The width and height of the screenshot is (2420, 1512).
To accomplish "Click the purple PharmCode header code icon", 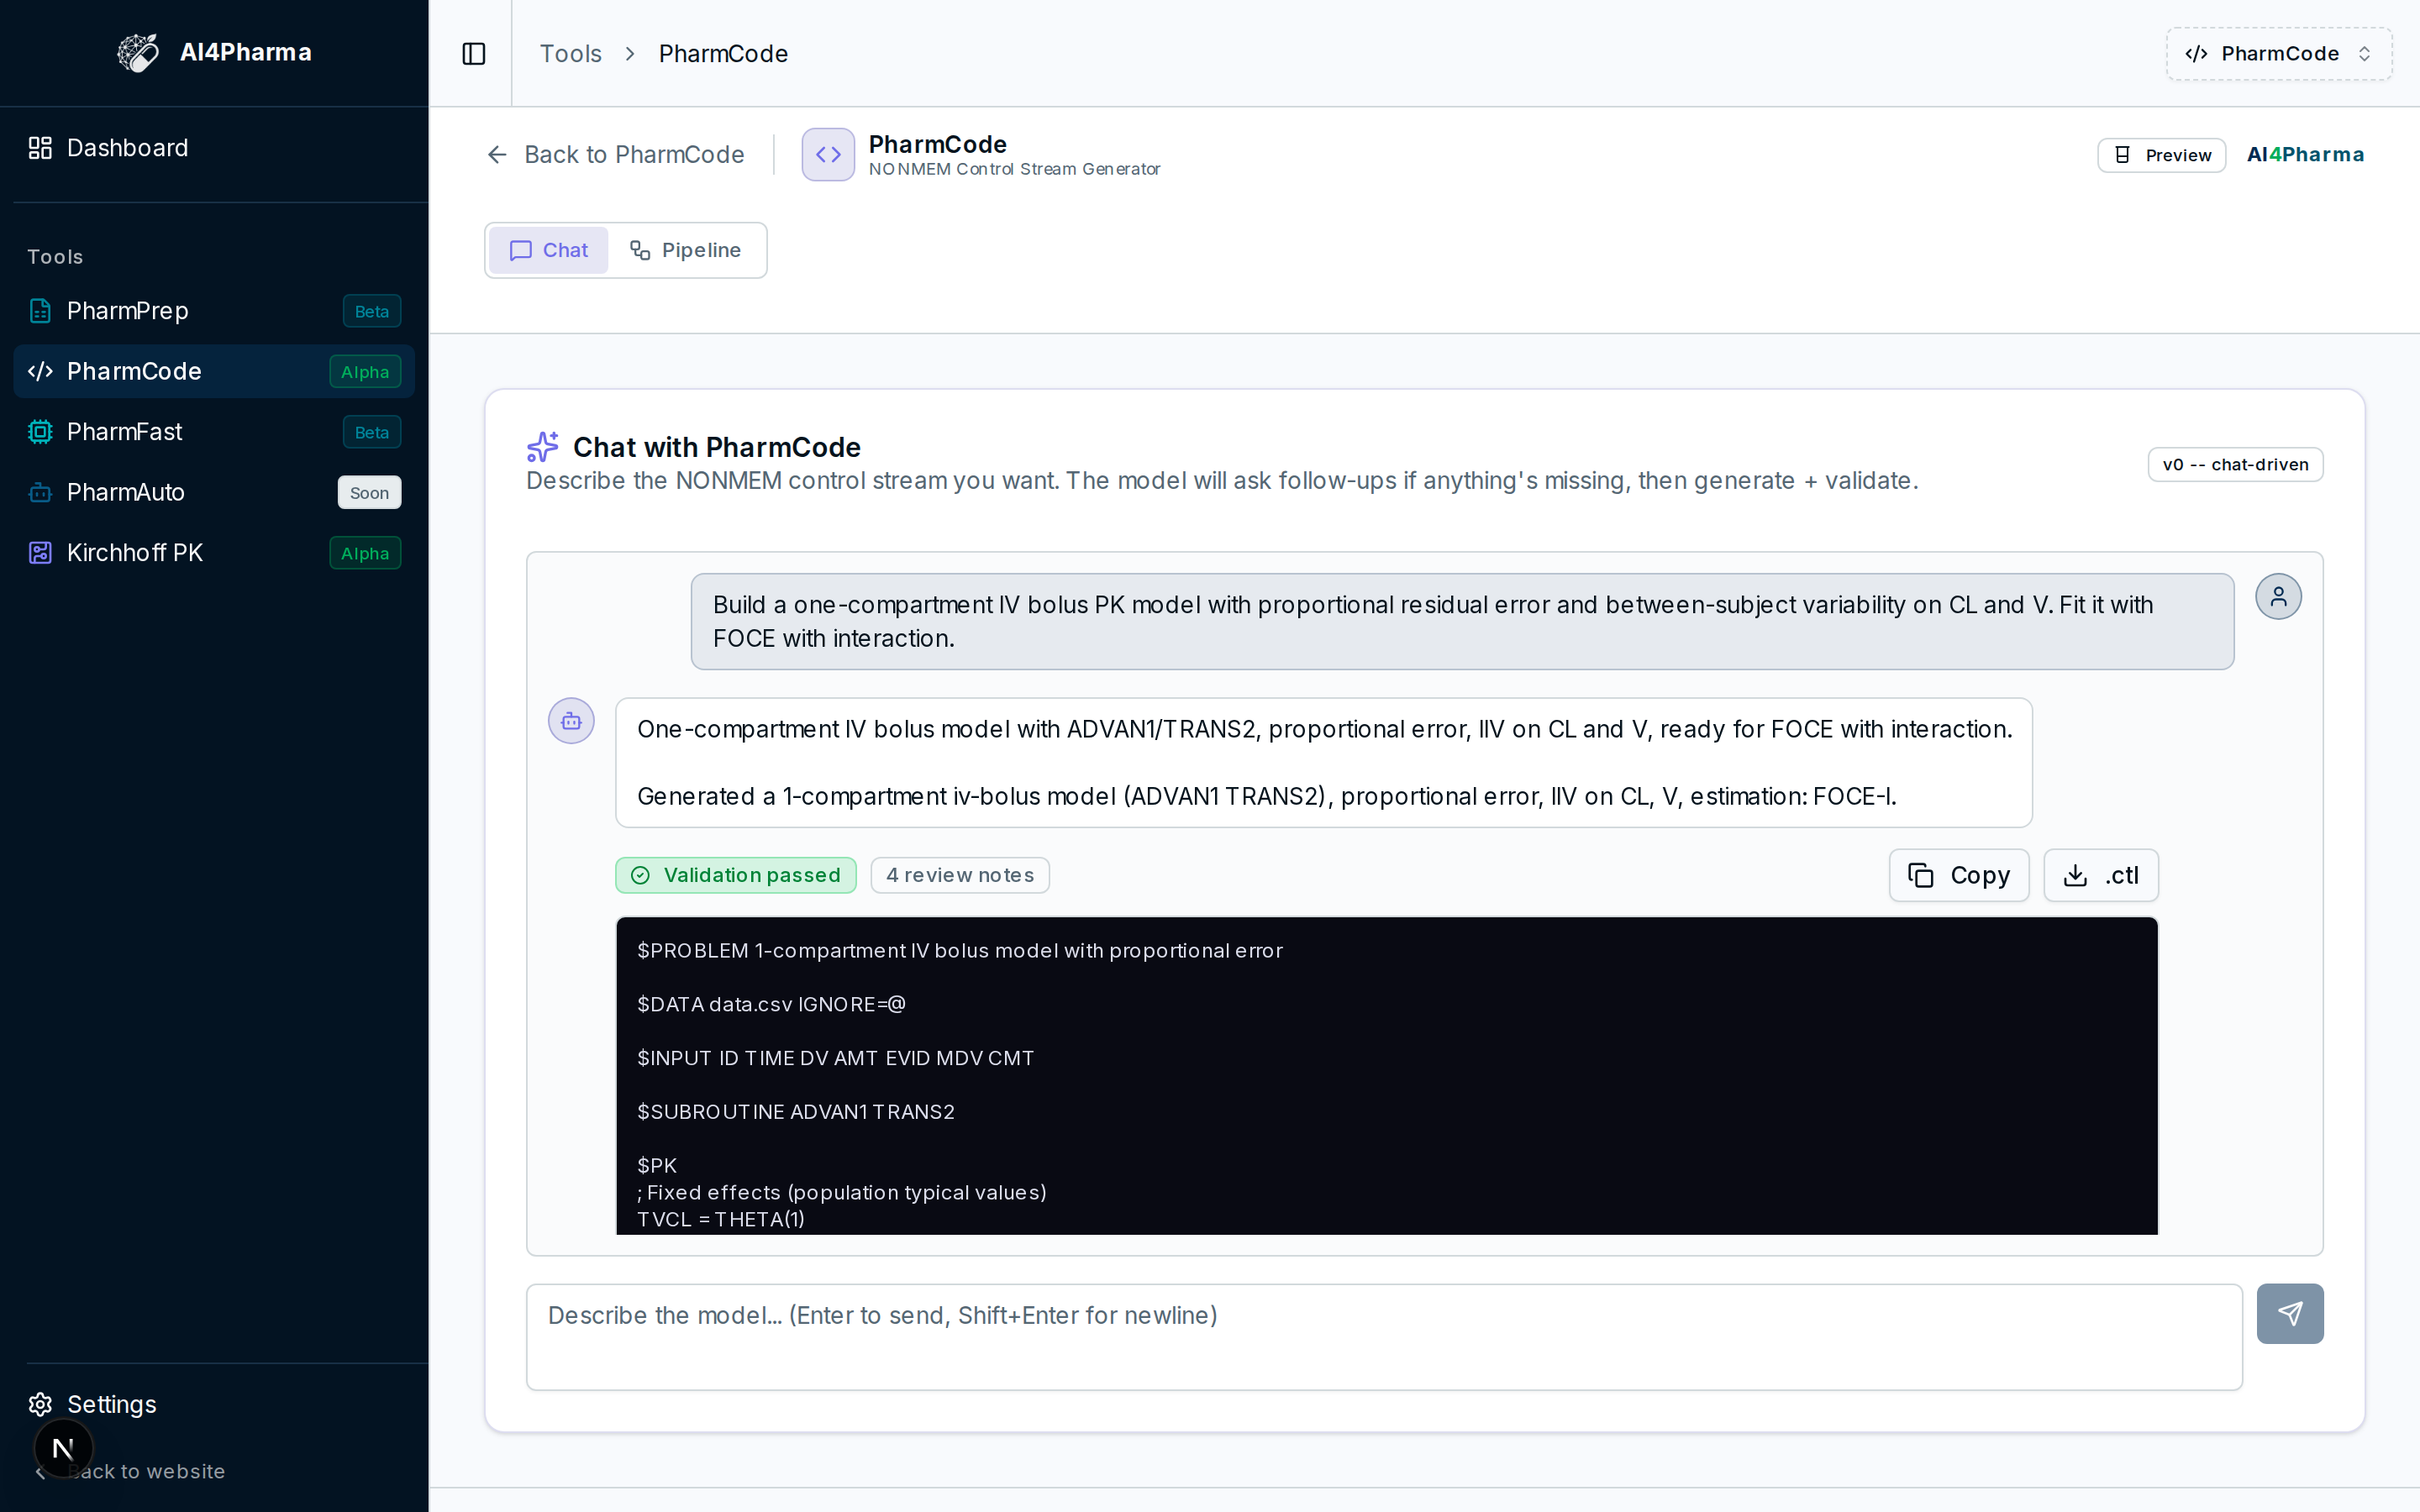I will (828, 154).
